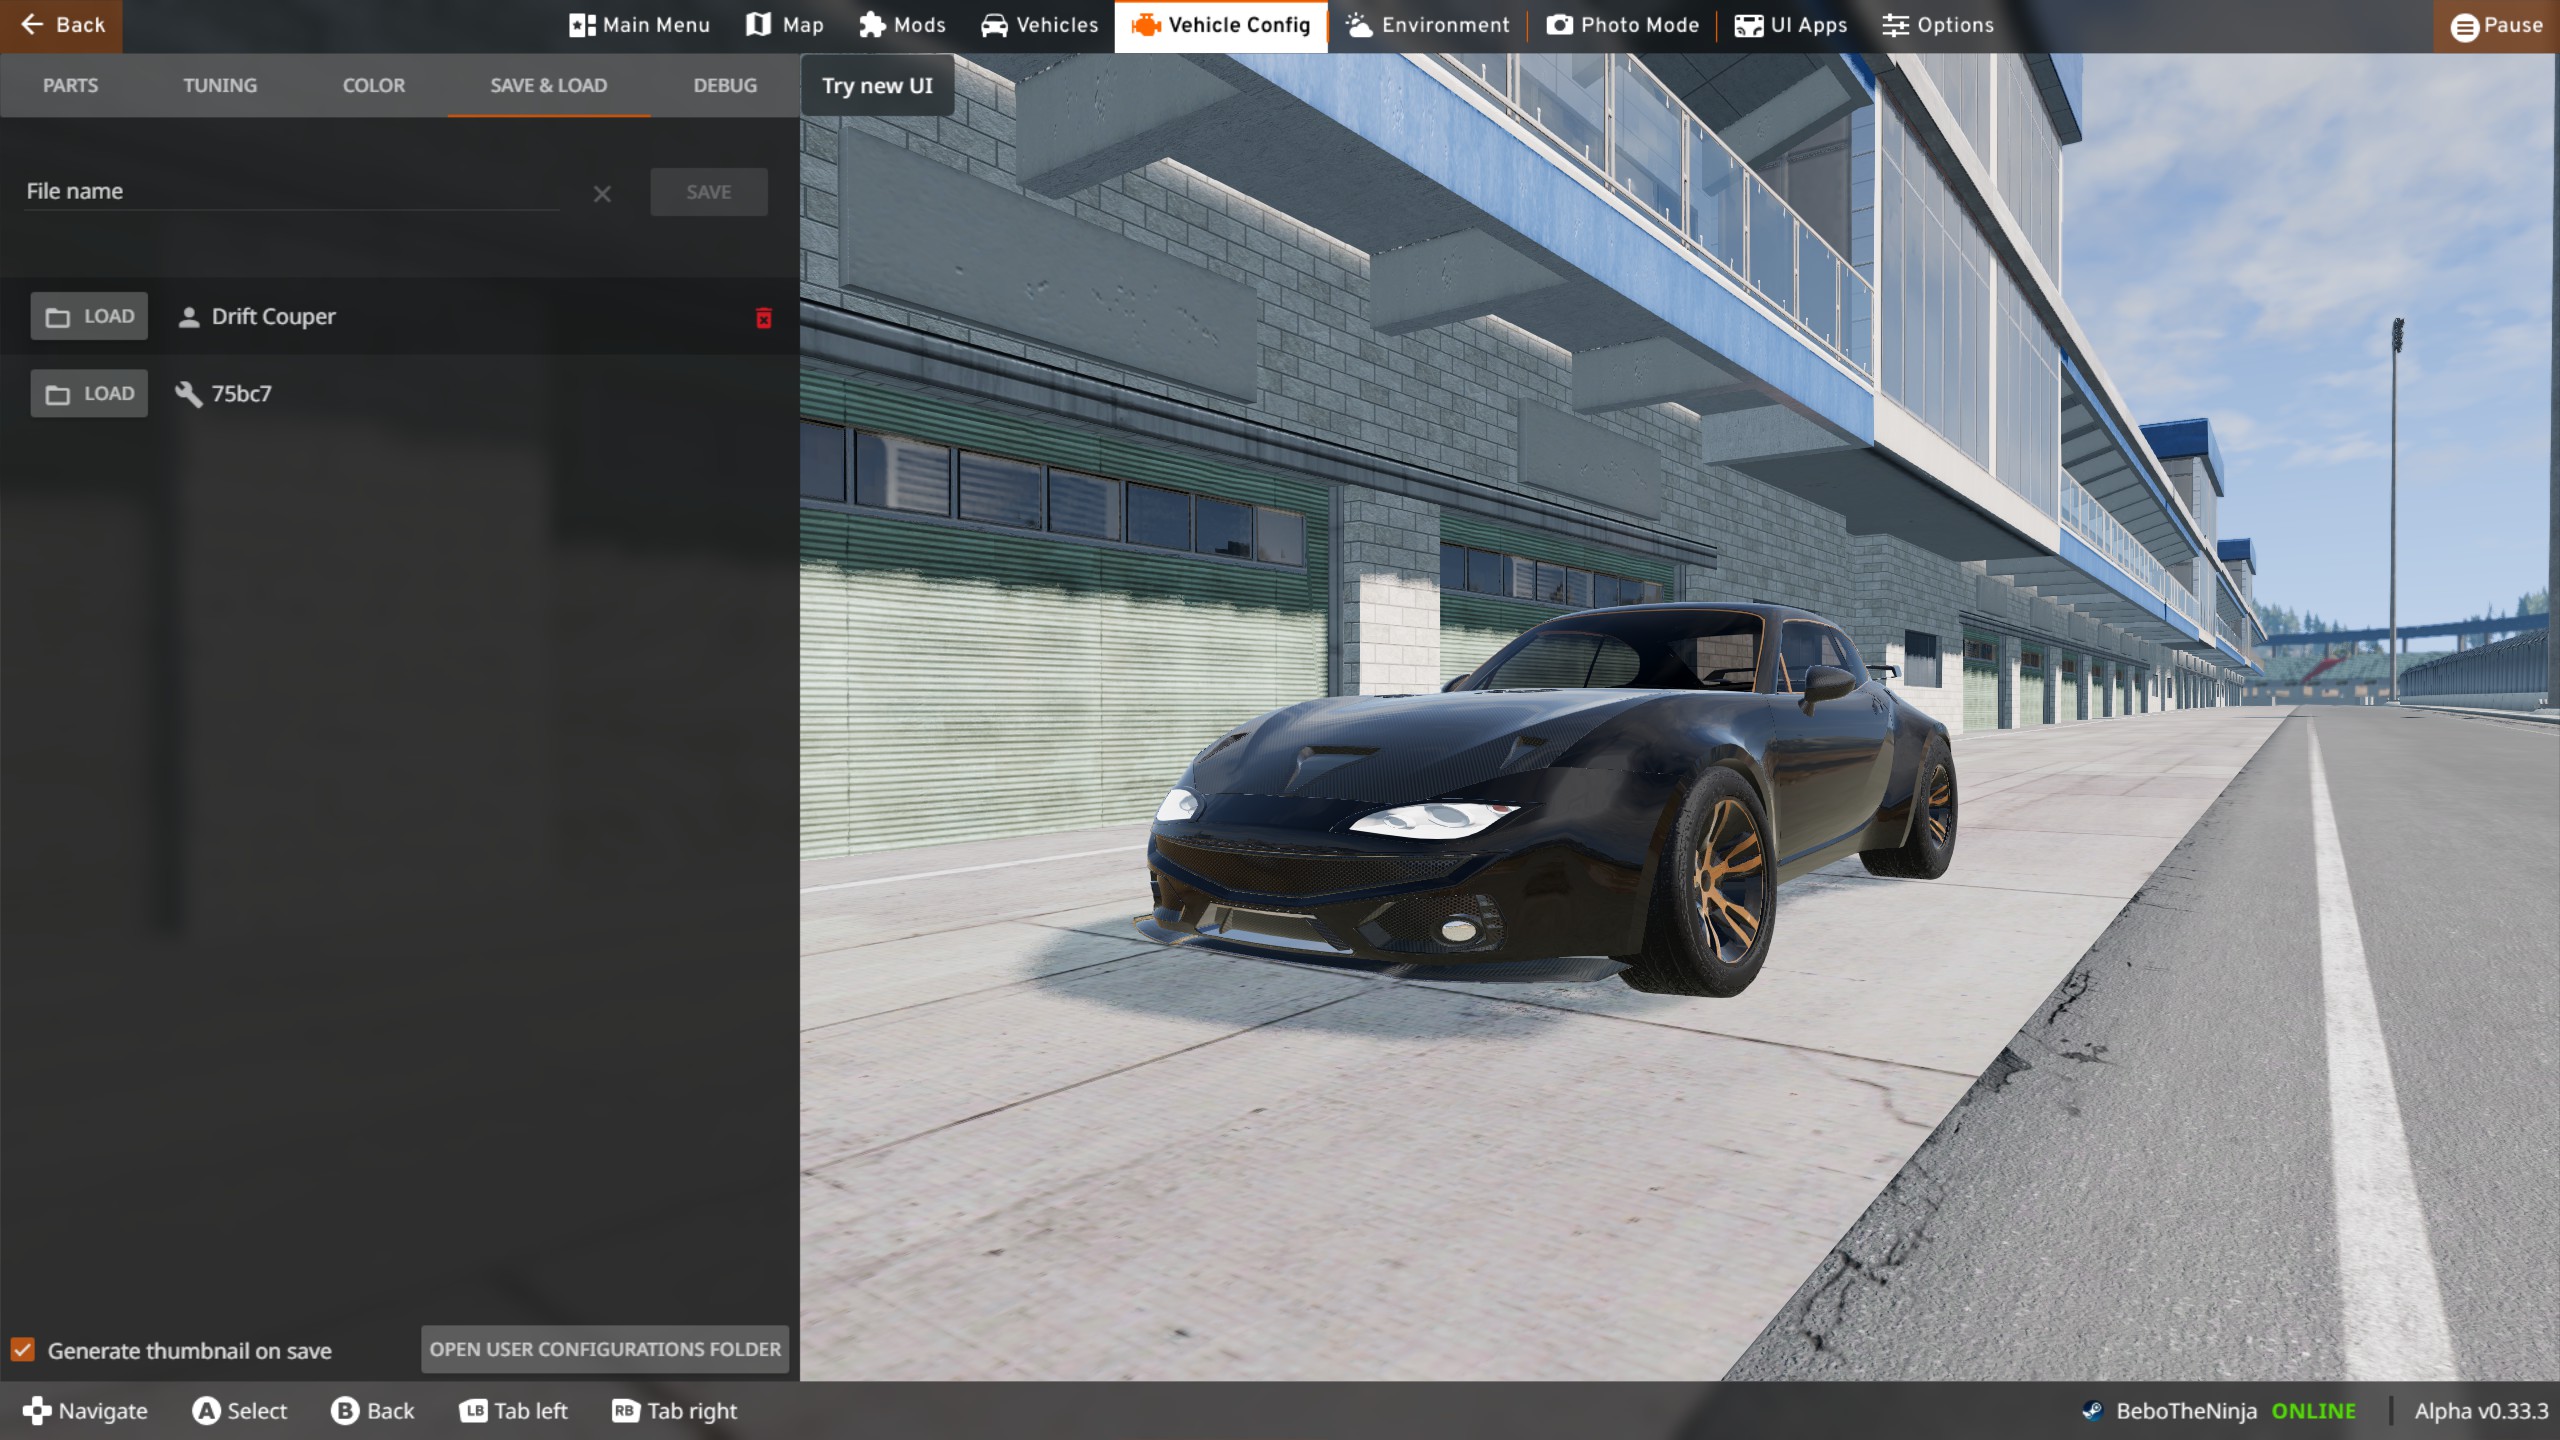Click the Main Menu star icon
This screenshot has height=1440, width=2560.
coord(582,26)
